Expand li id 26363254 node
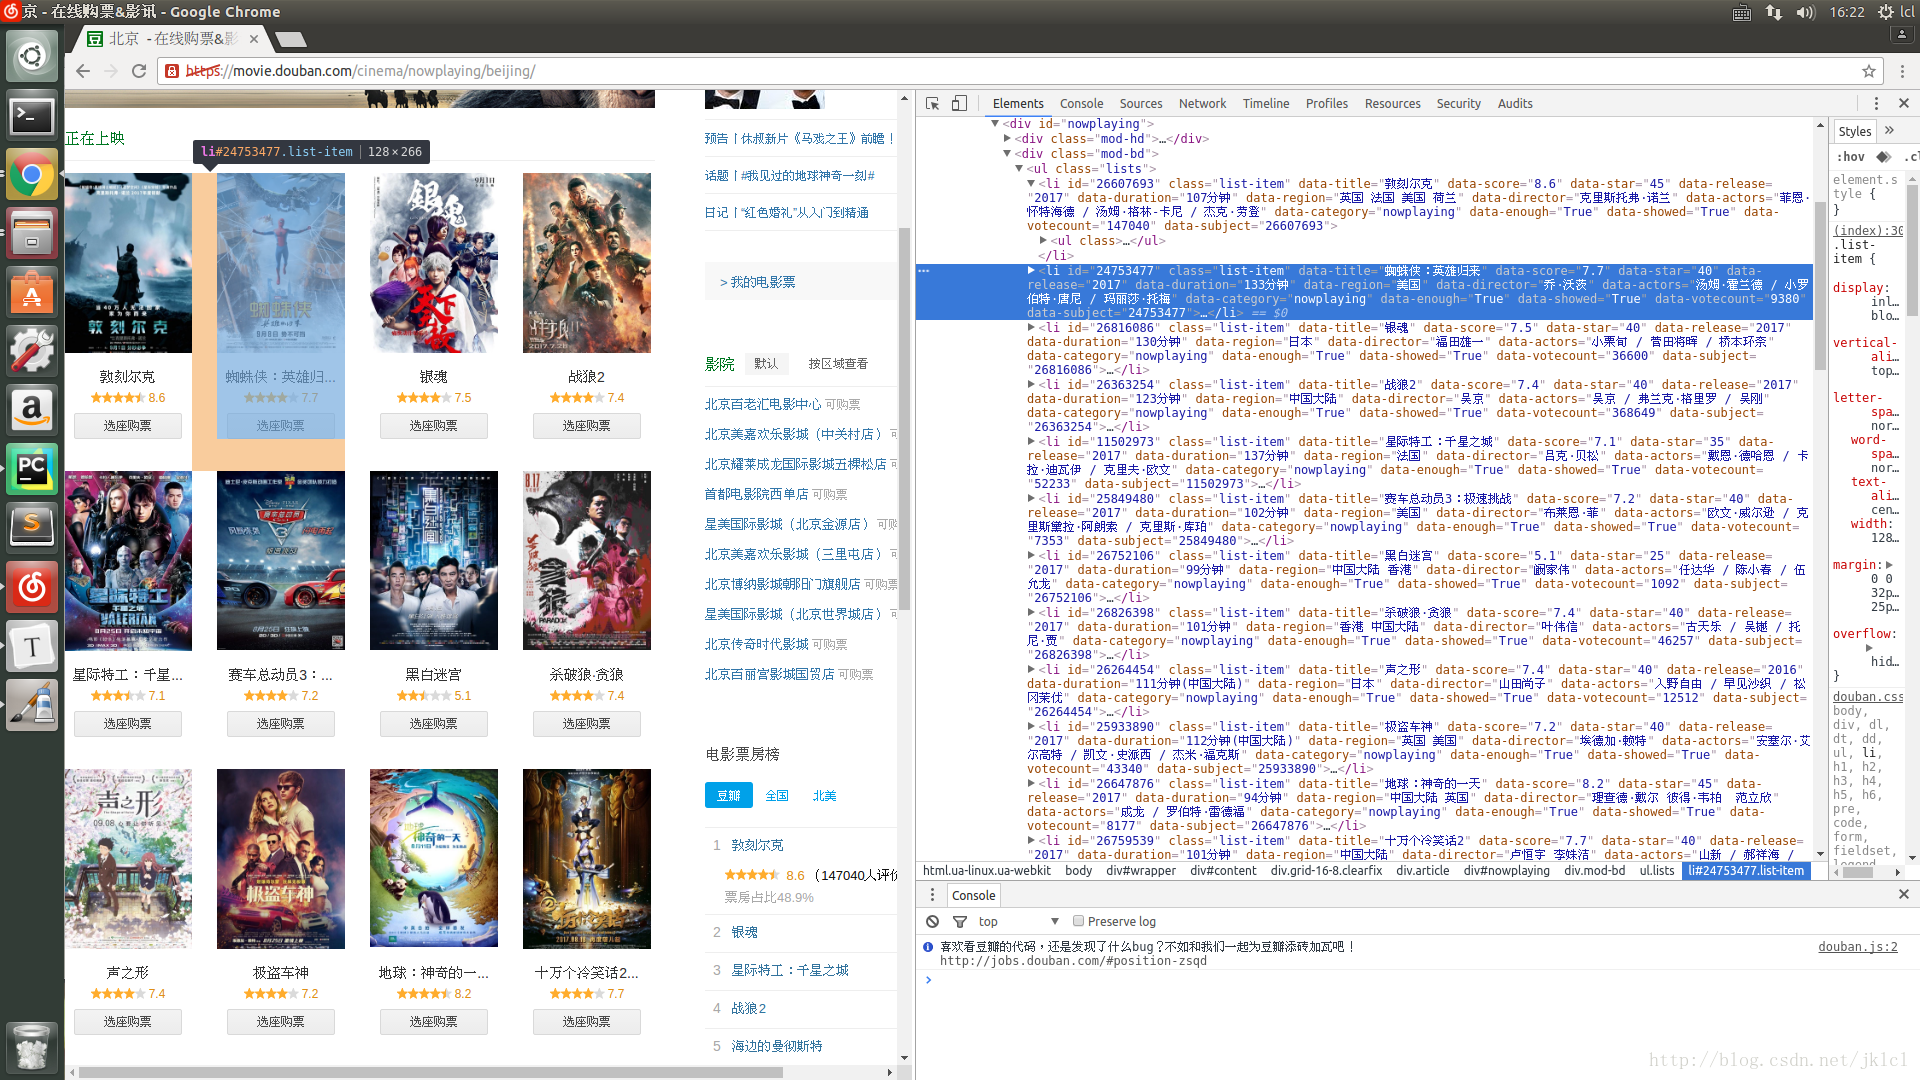Screen dimensions: 1920x1080 (x=1031, y=384)
